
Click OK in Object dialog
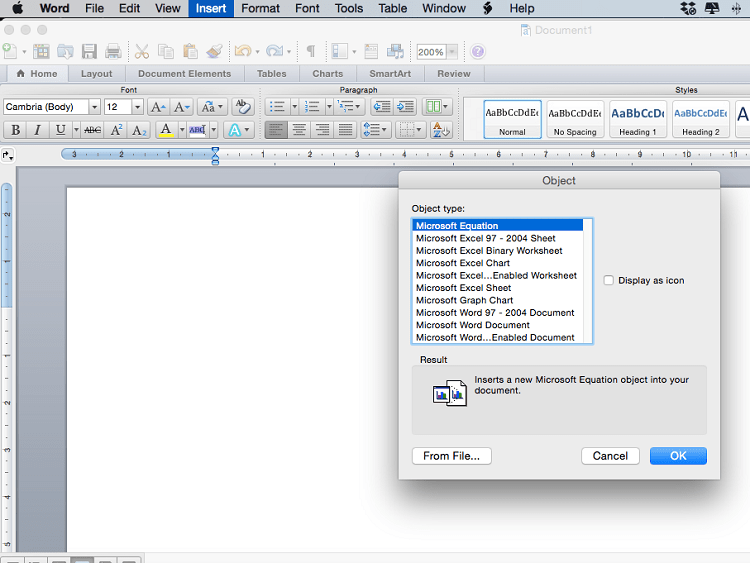(x=678, y=456)
